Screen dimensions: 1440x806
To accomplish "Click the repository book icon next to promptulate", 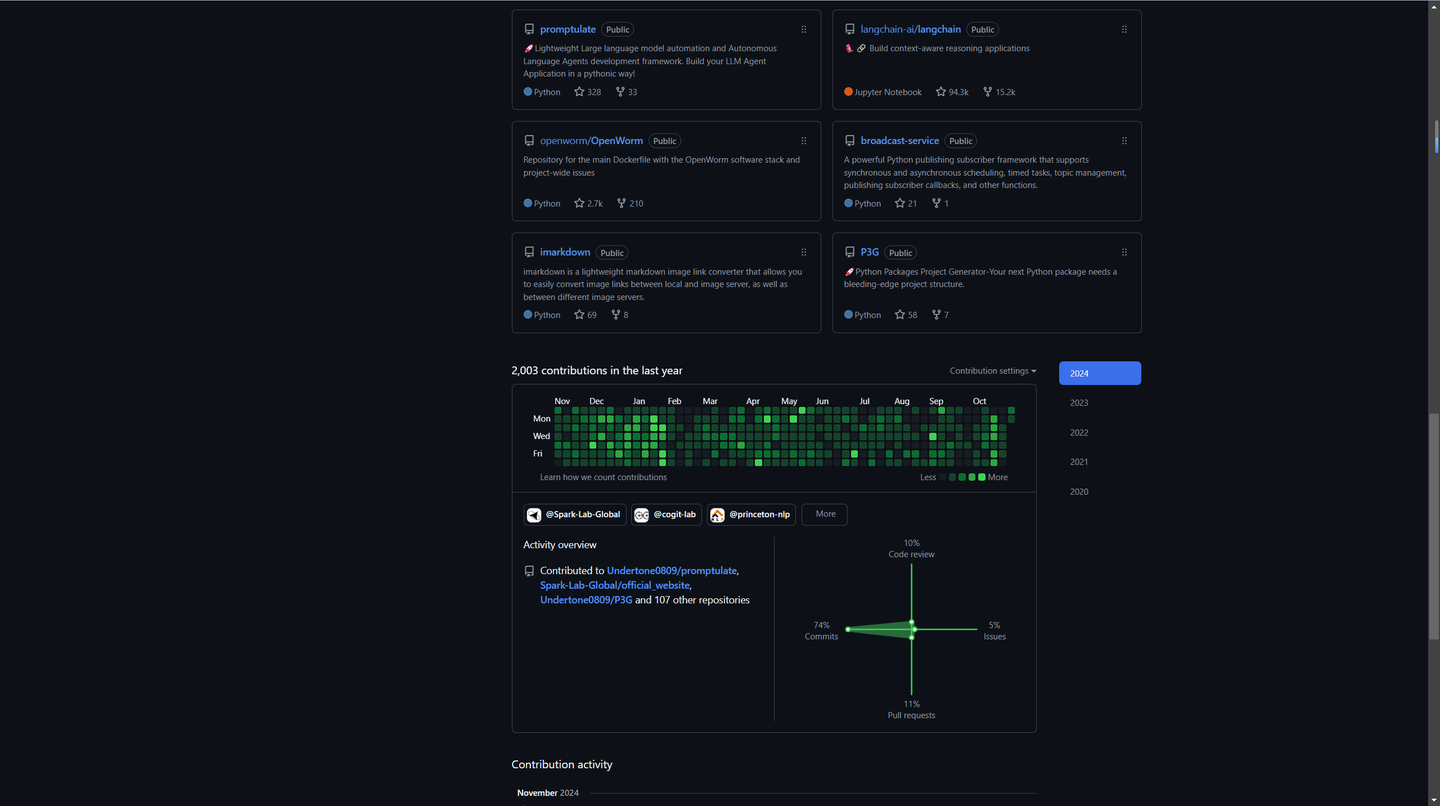I will coord(529,29).
